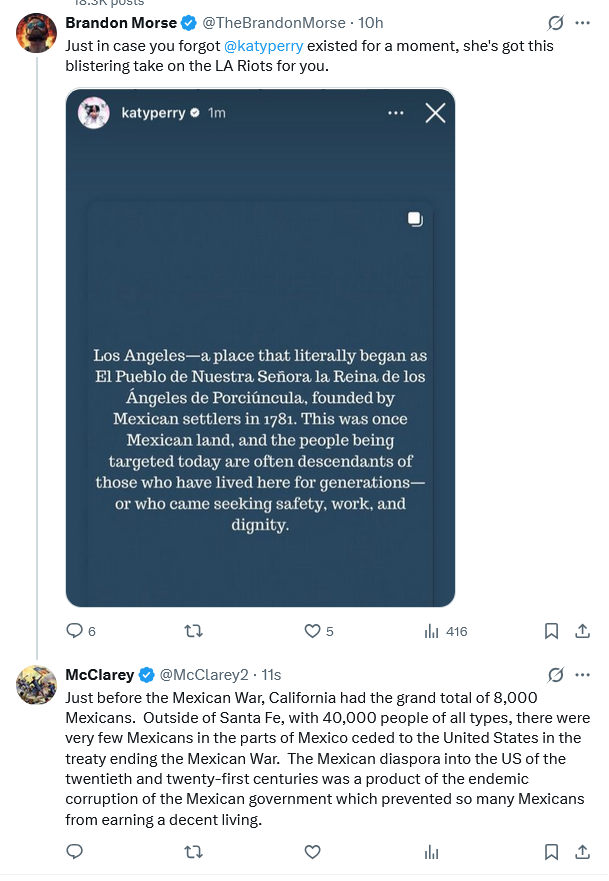This screenshot has height=881, width=609.
Task: Click Grok icon on Brandon Morse's post
Action: pos(556,23)
